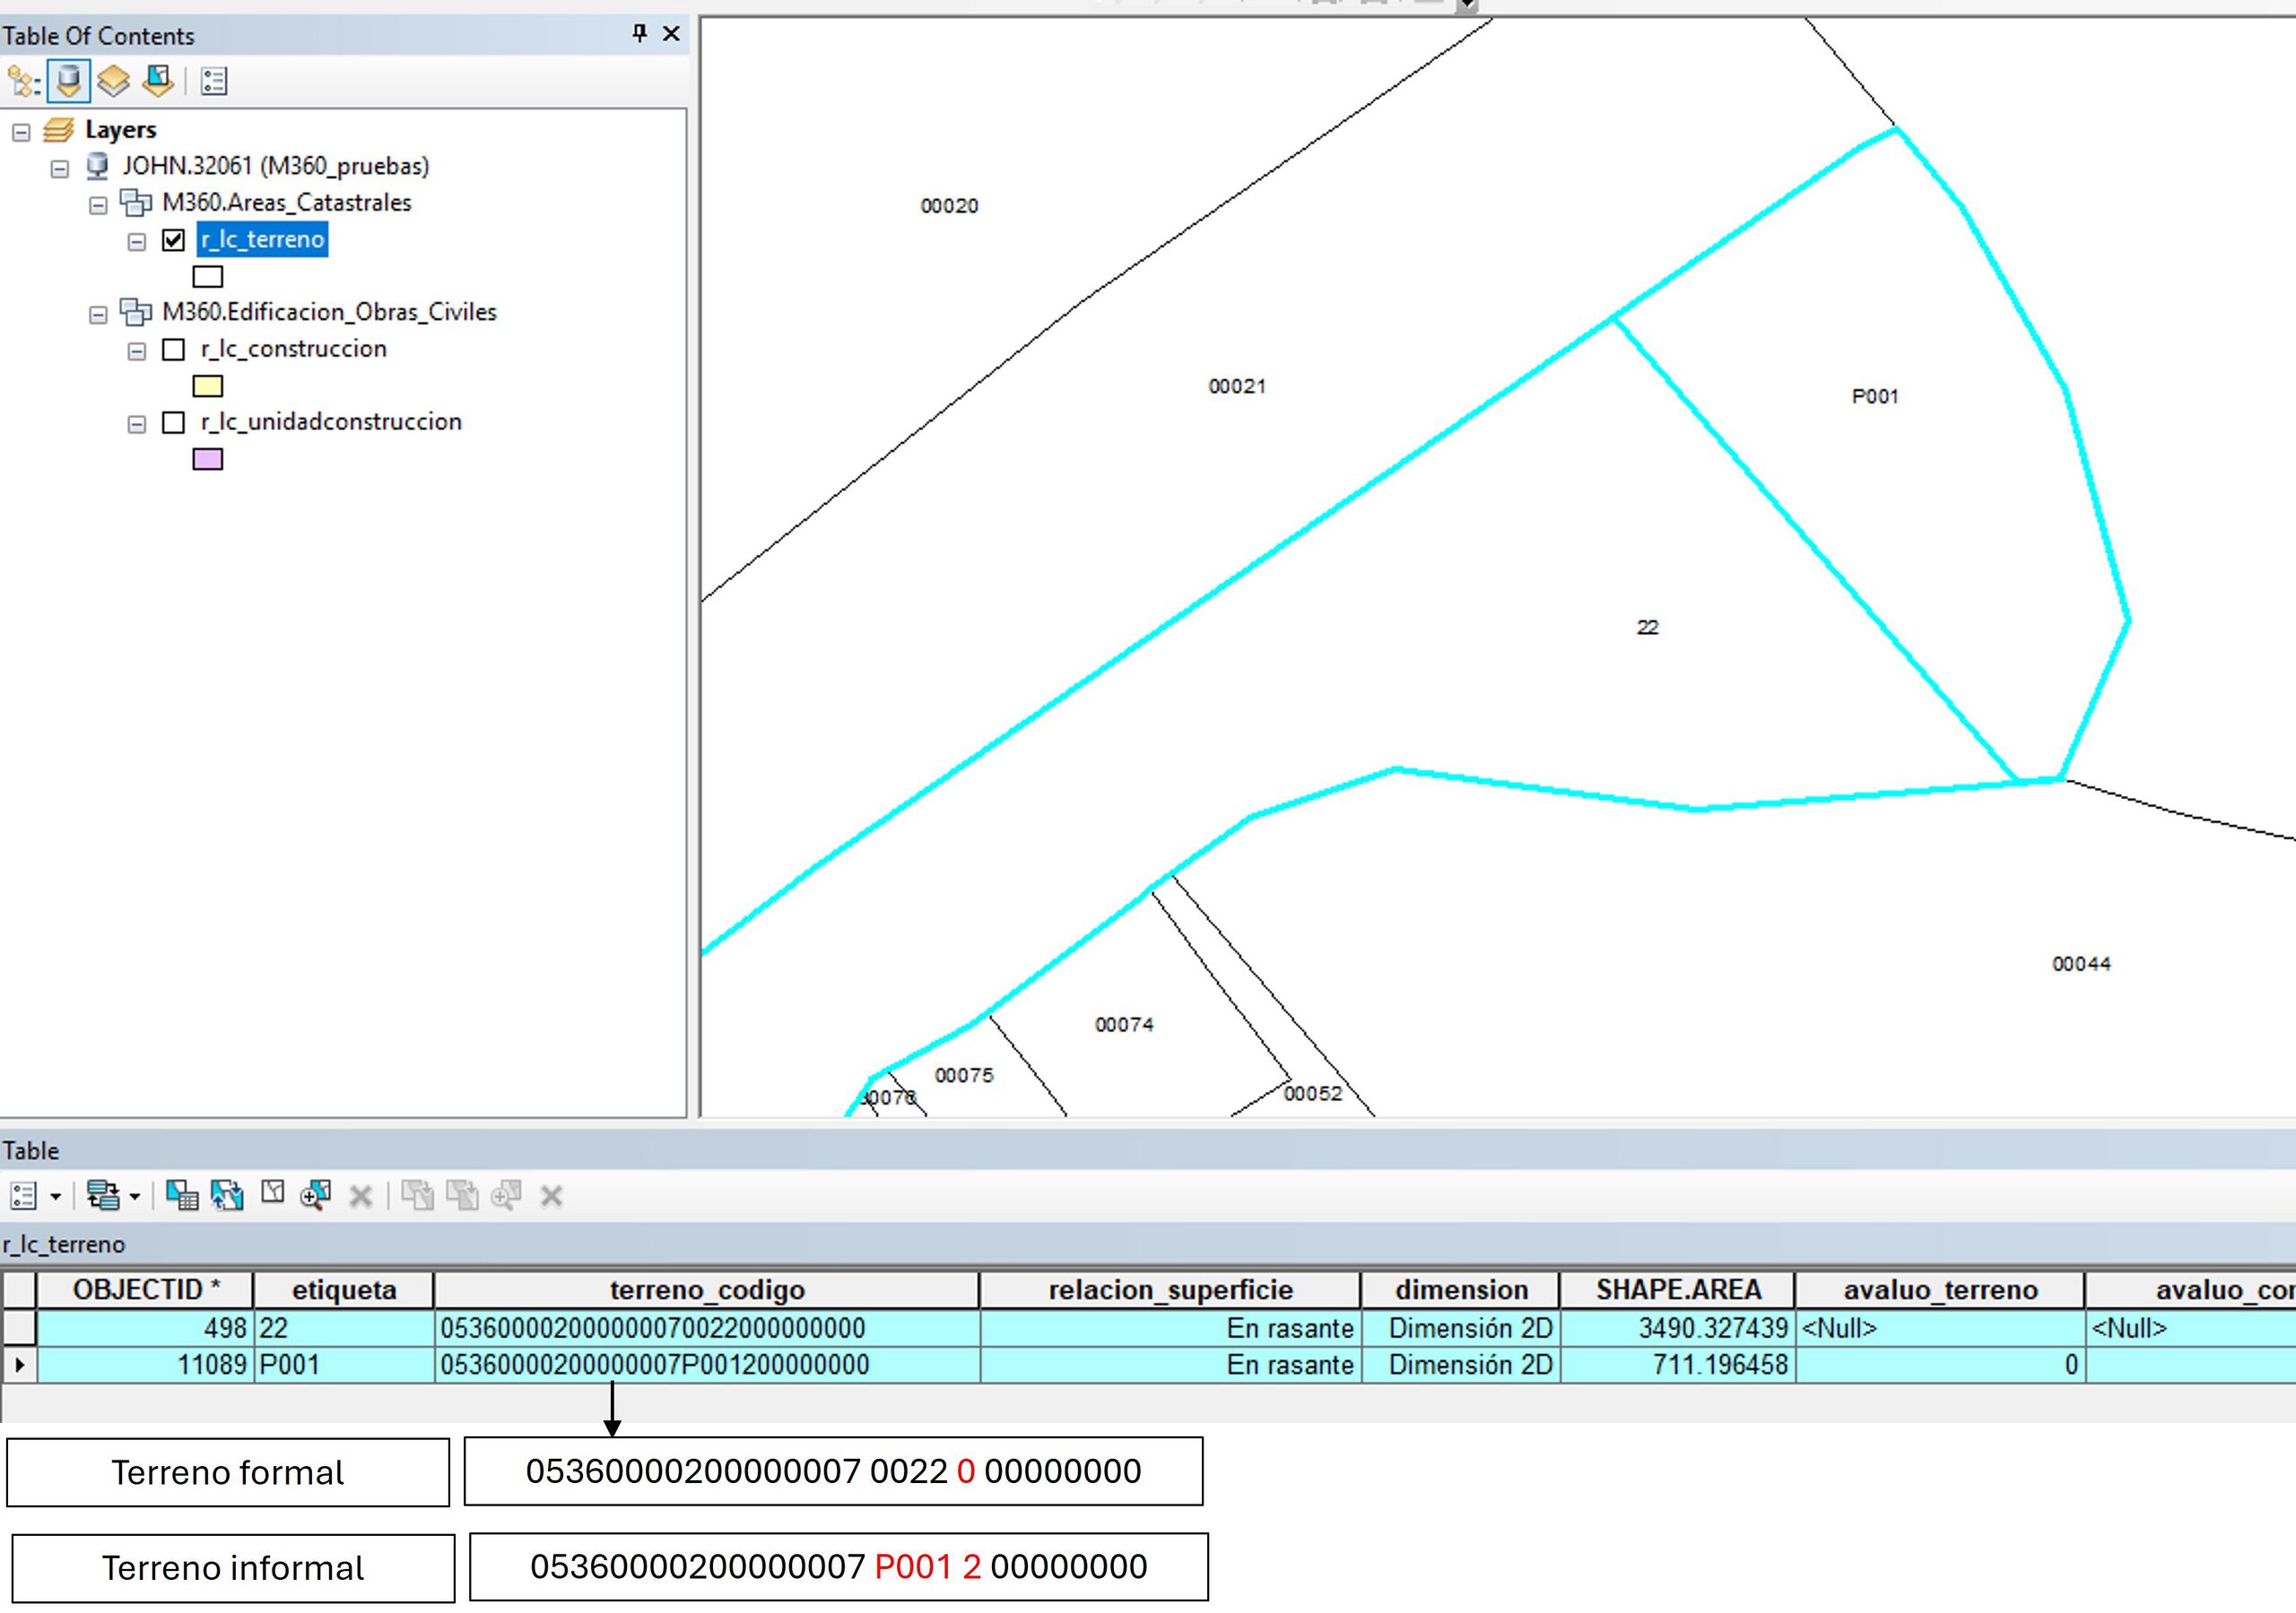Enable the r_lc_construccion layer checkbox
The width and height of the screenshot is (2296, 1613).
pos(173,349)
